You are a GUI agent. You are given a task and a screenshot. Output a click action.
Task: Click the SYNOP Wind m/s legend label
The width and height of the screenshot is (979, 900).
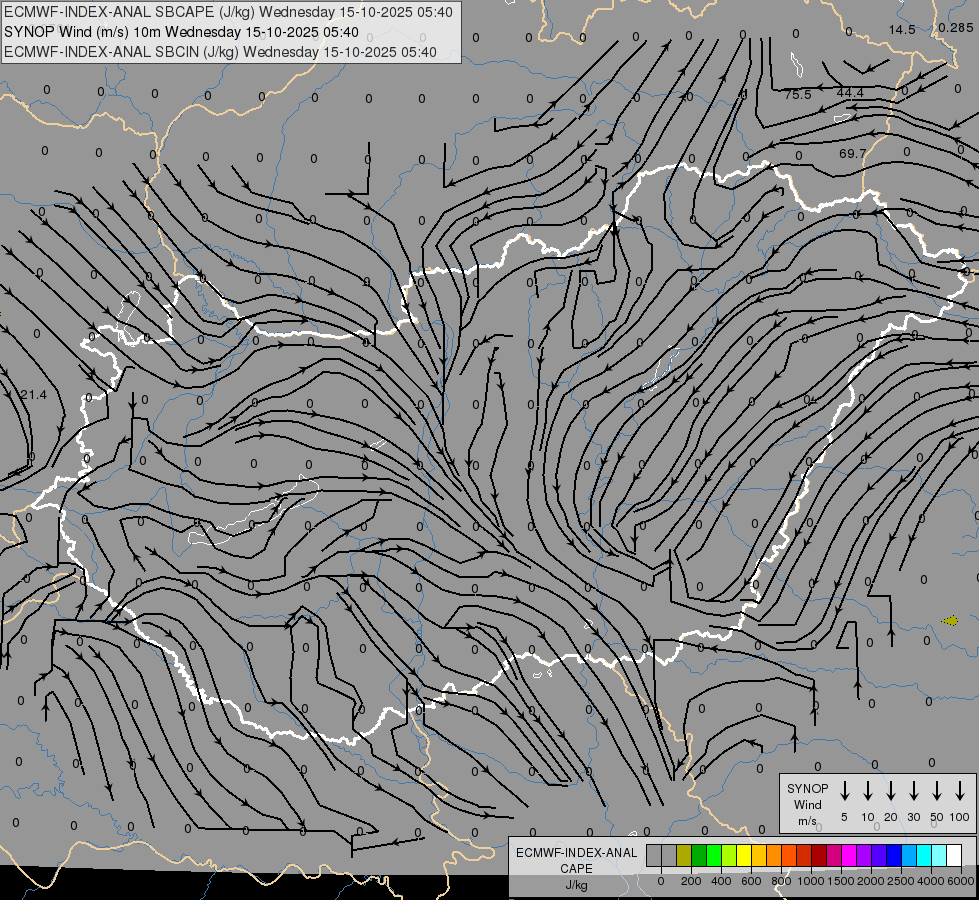(807, 804)
